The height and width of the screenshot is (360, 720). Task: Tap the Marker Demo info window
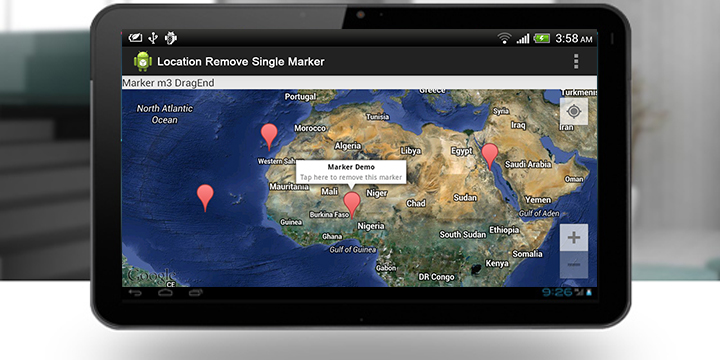coord(351,172)
